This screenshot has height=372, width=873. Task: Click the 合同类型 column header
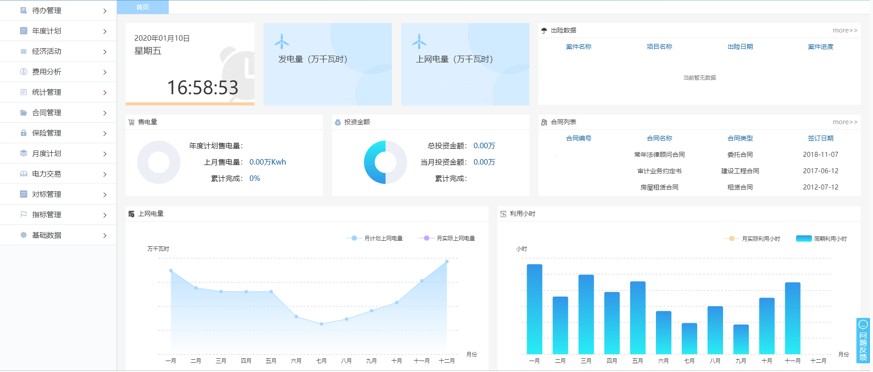pyautogui.click(x=740, y=138)
